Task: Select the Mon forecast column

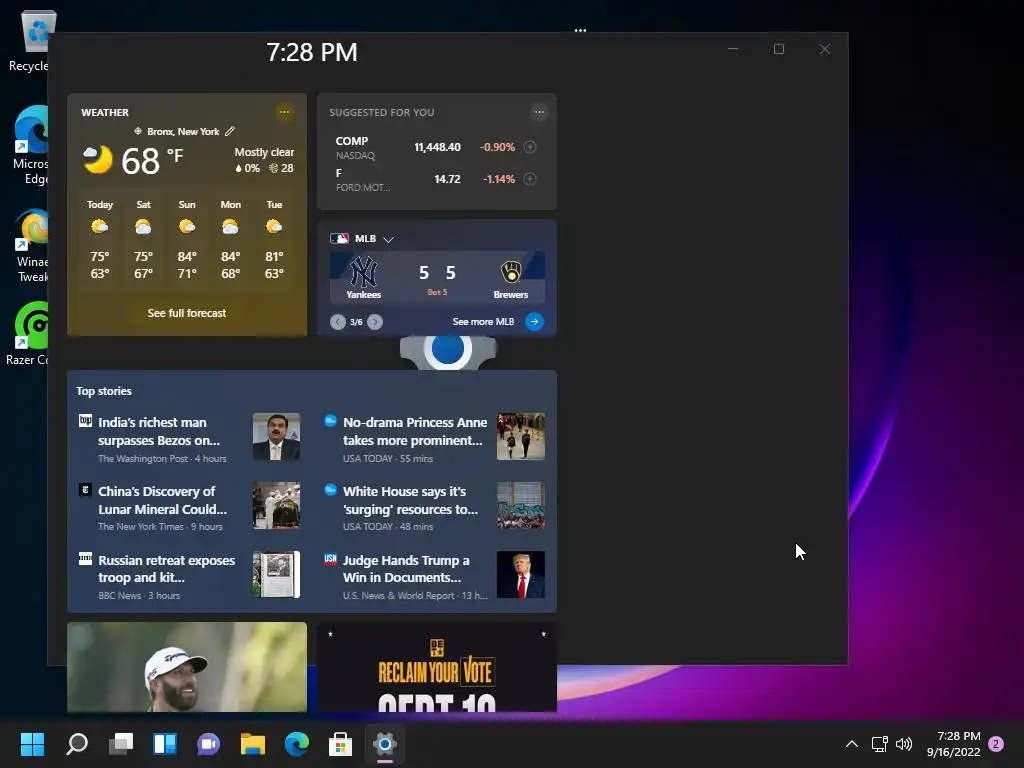Action: (x=231, y=240)
